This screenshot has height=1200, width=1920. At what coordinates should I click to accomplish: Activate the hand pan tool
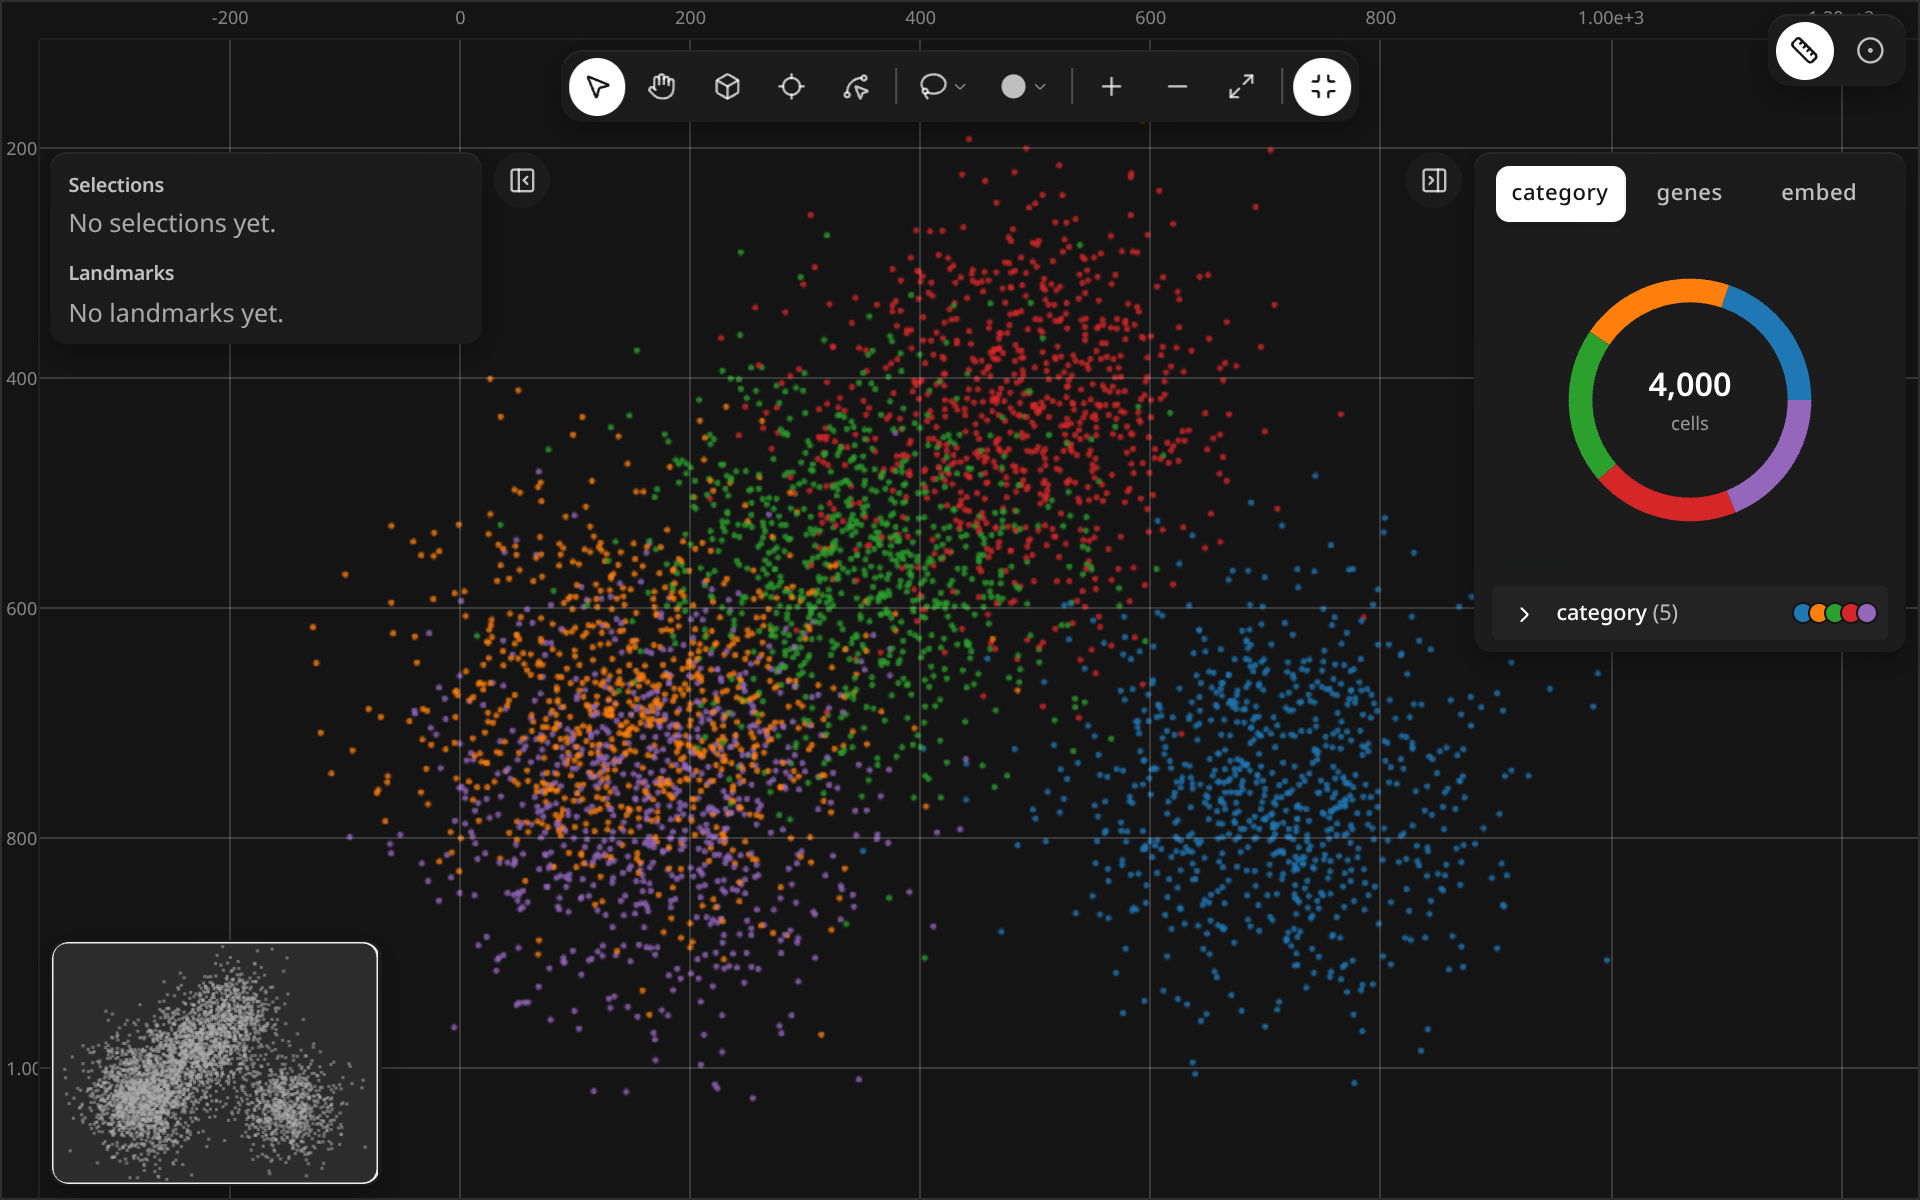point(661,87)
